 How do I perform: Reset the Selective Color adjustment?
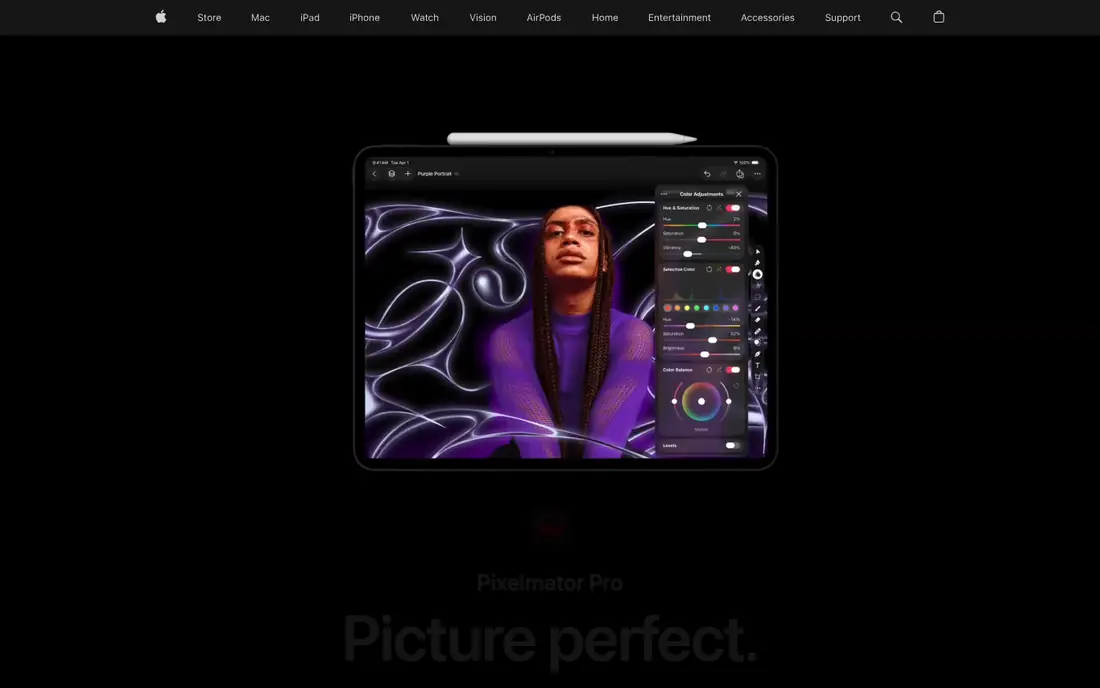pos(709,269)
